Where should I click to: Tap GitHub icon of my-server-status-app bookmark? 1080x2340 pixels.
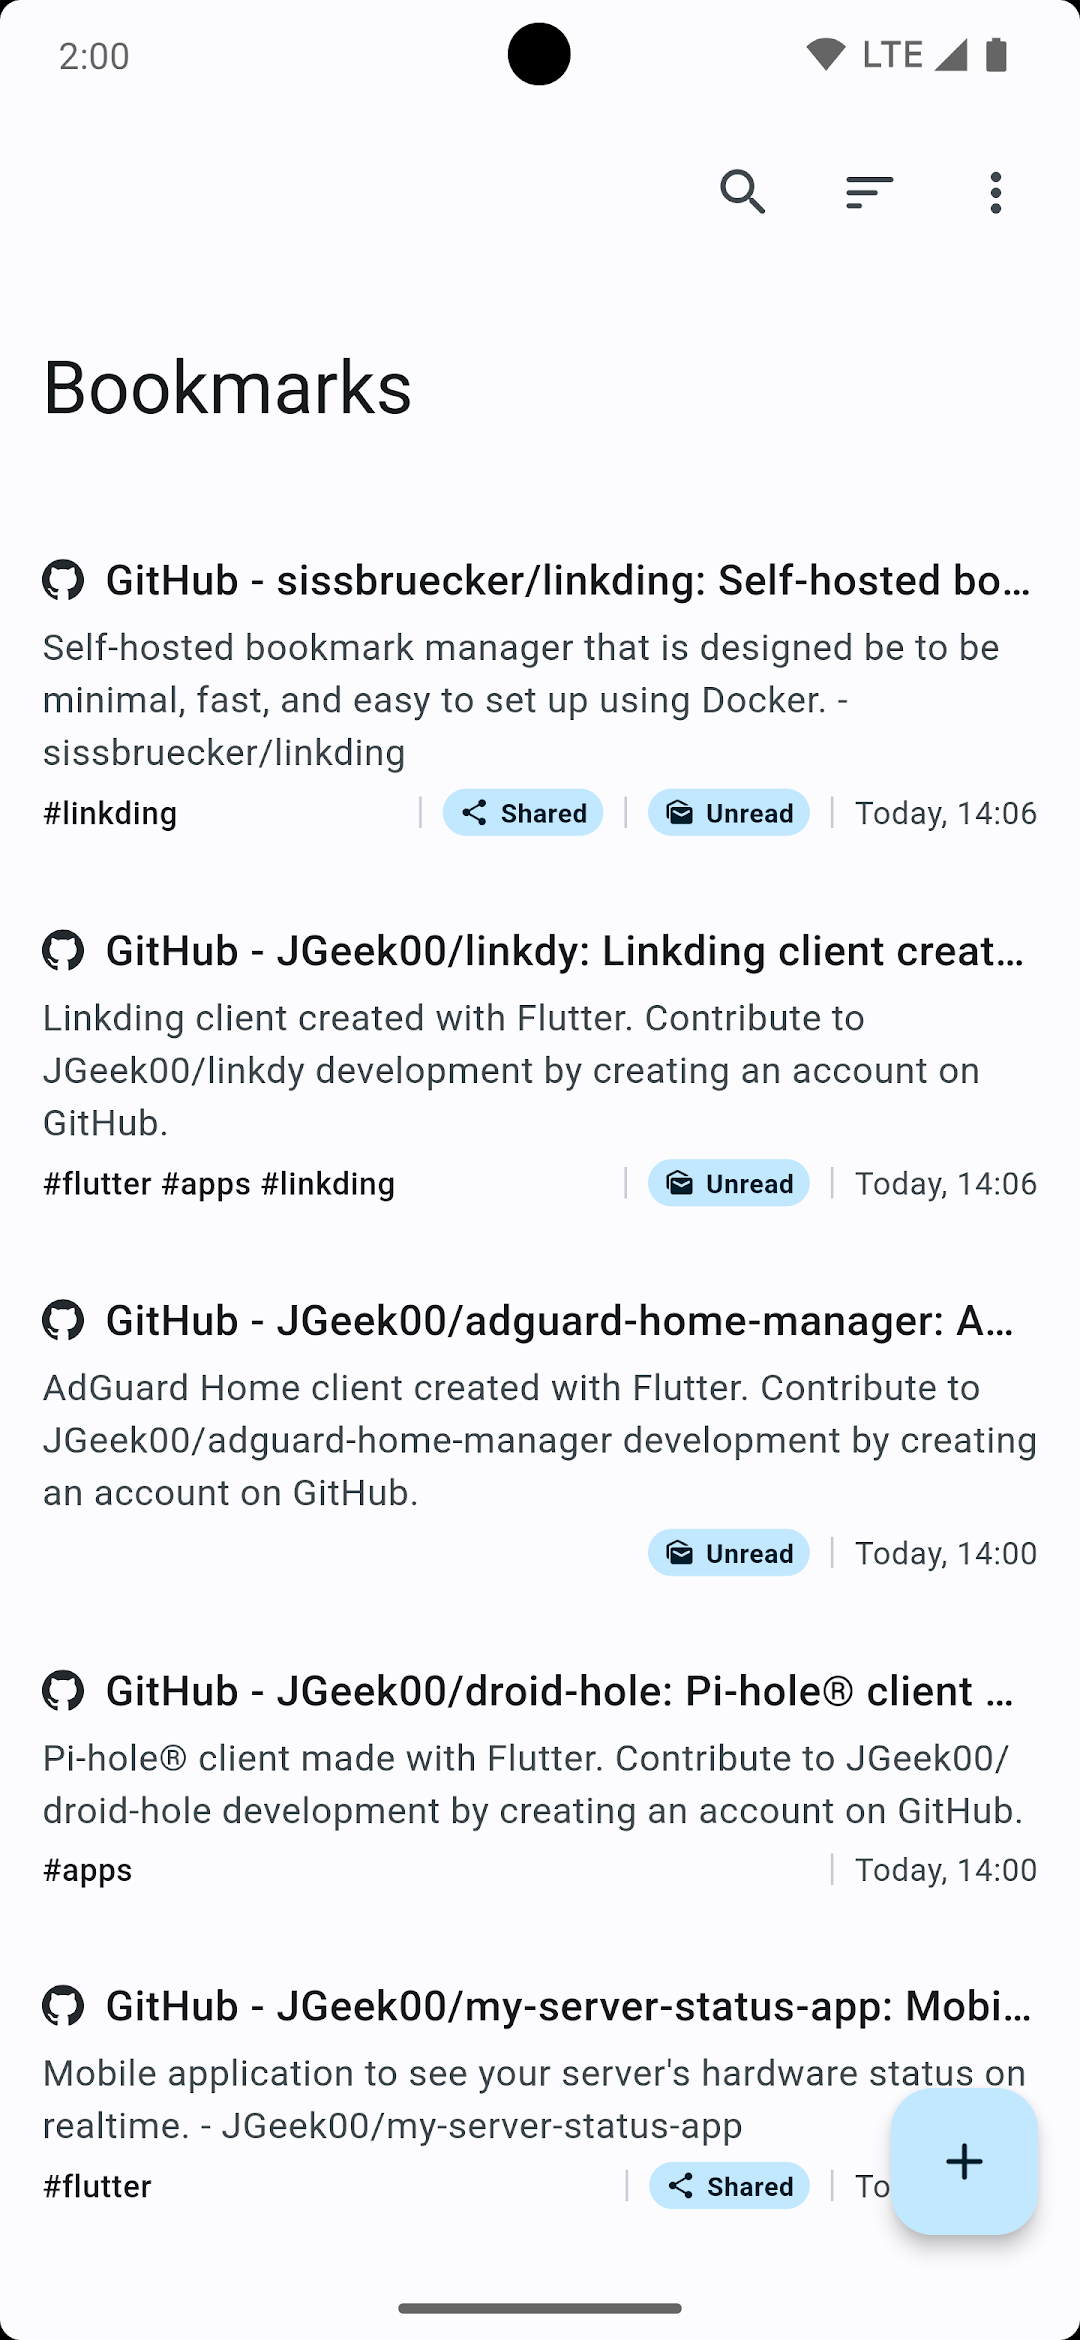(63, 2006)
